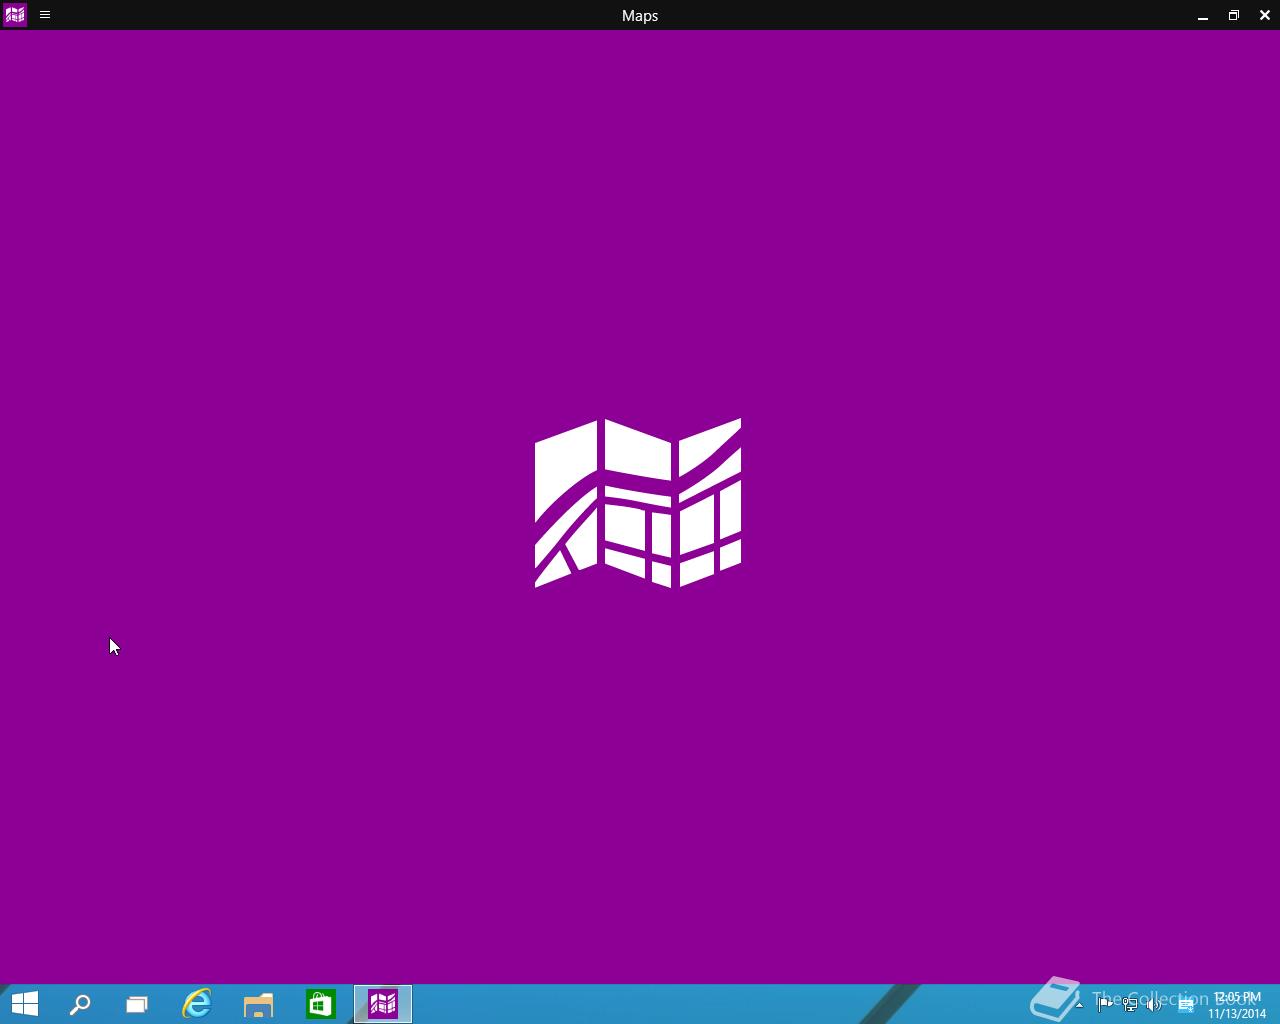Select the Maps taskbar button

[383, 1004]
